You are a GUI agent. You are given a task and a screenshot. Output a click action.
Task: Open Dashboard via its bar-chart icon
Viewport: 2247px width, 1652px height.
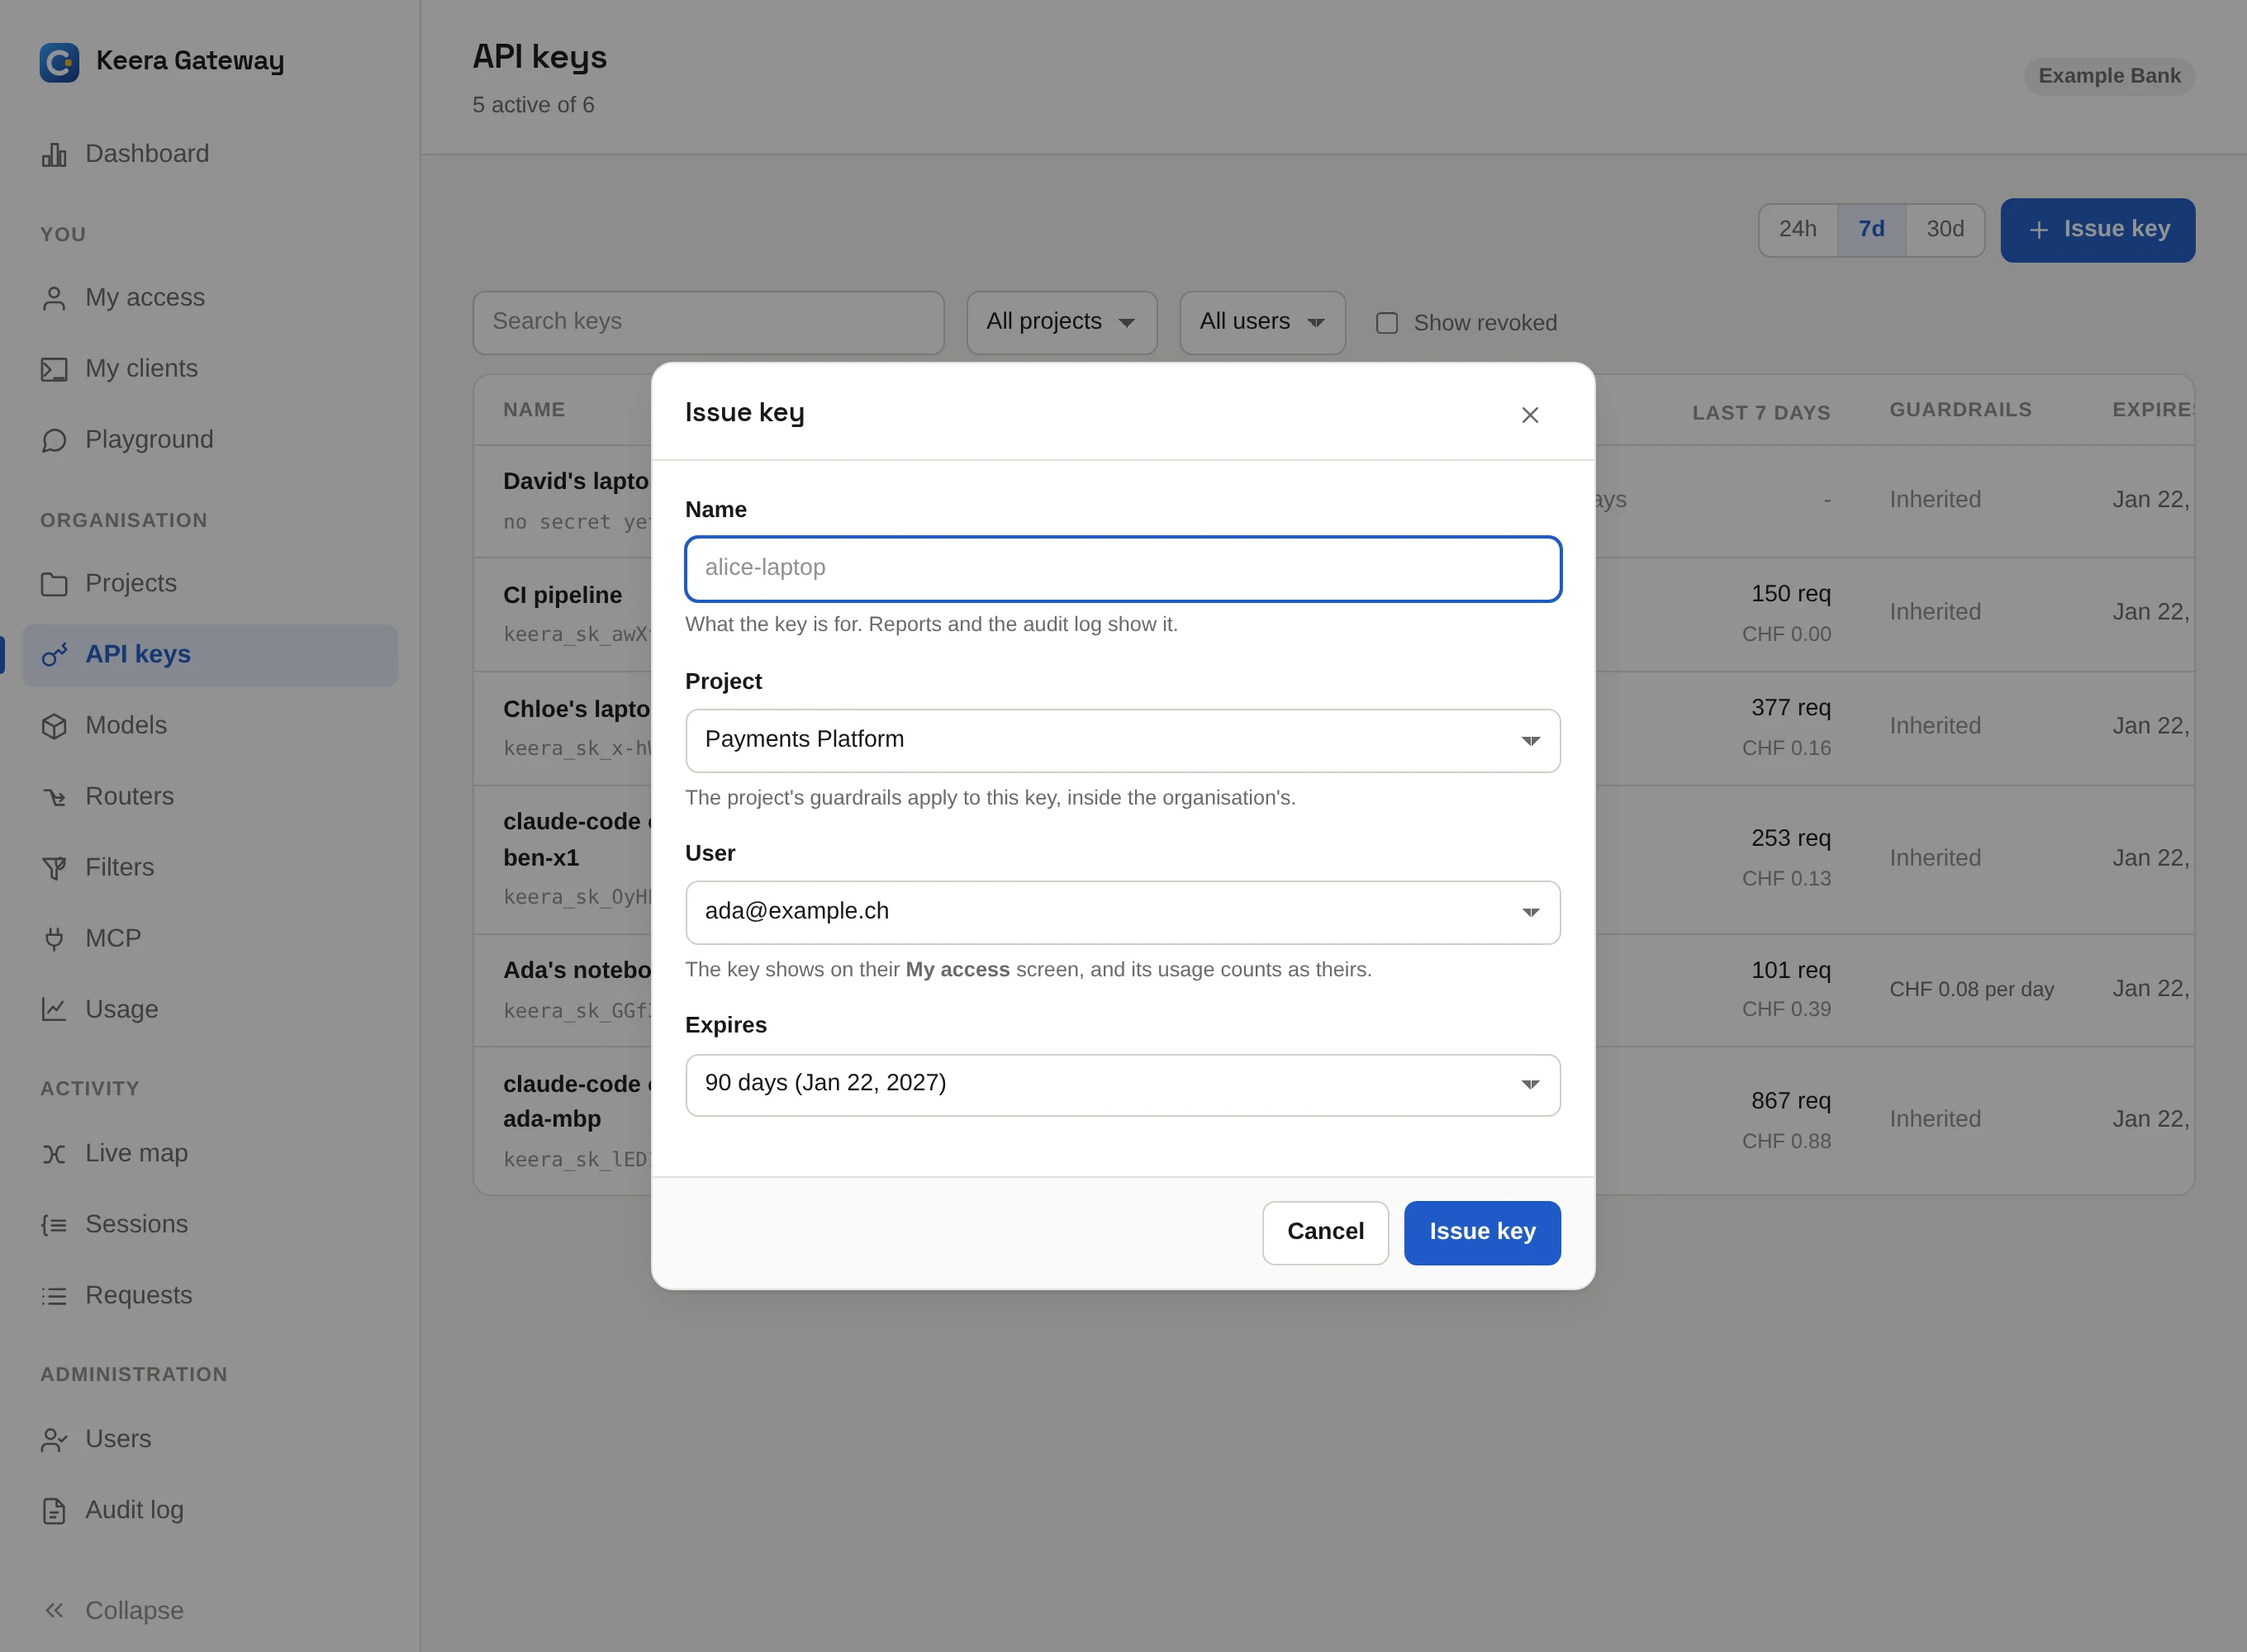click(x=54, y=154)
